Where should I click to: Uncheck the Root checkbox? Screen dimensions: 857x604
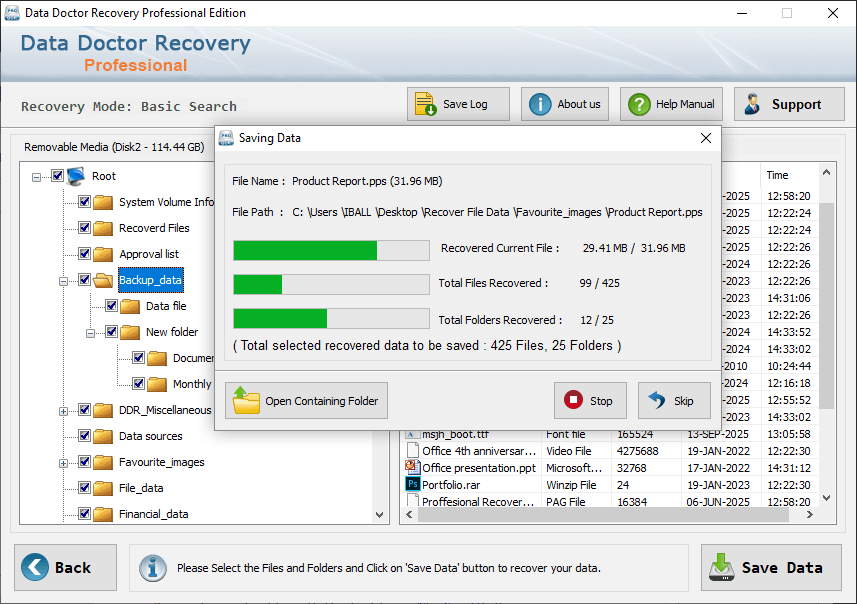pos(57,175)
